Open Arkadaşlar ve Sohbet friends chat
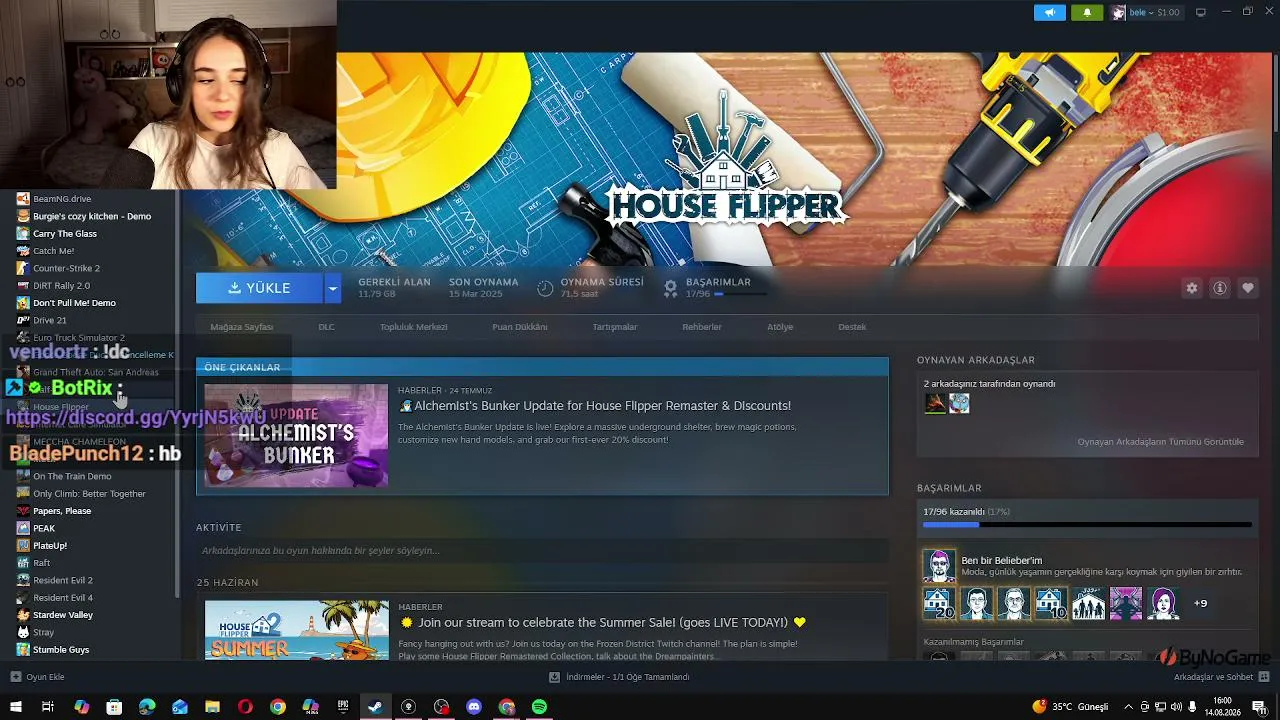 coord(1220,677)
